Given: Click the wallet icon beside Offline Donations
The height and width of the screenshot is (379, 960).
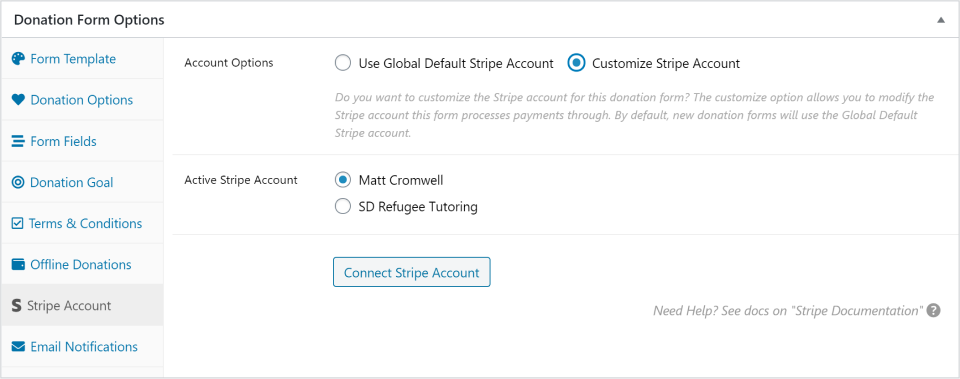Looking at the screenshot, I should [x=18, y=265].
